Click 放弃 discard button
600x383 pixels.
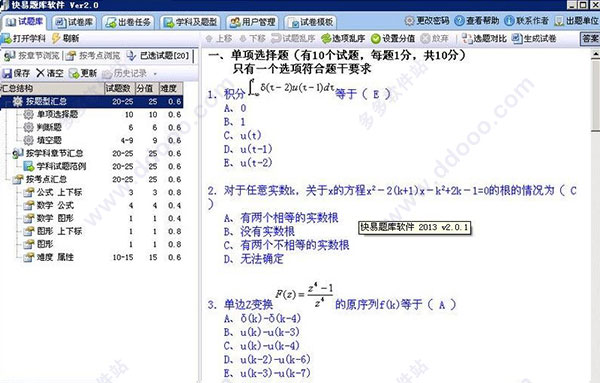[434, 38]
